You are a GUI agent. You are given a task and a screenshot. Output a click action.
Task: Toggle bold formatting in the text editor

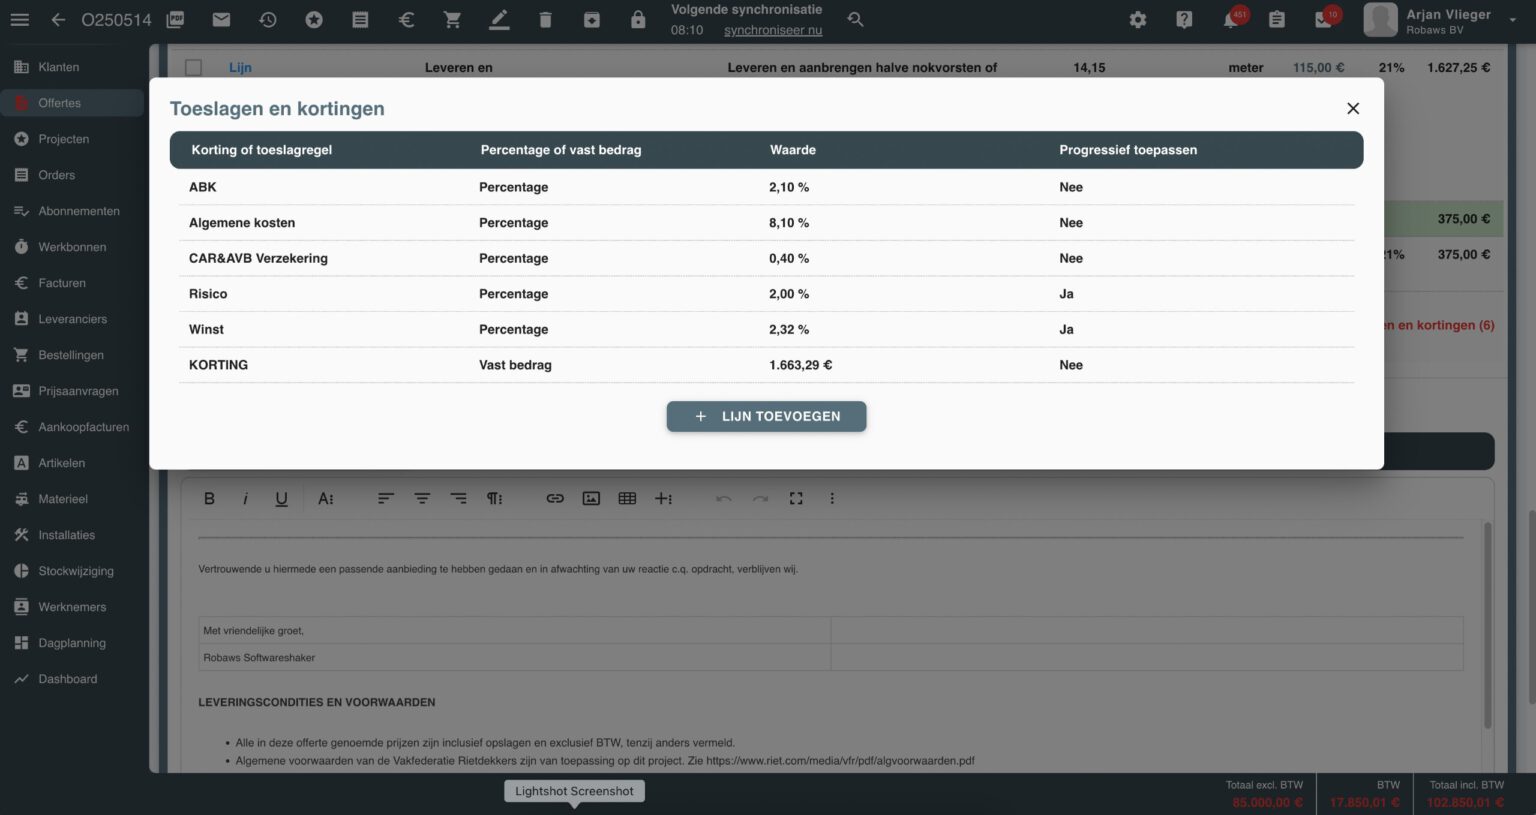(209, 499)
